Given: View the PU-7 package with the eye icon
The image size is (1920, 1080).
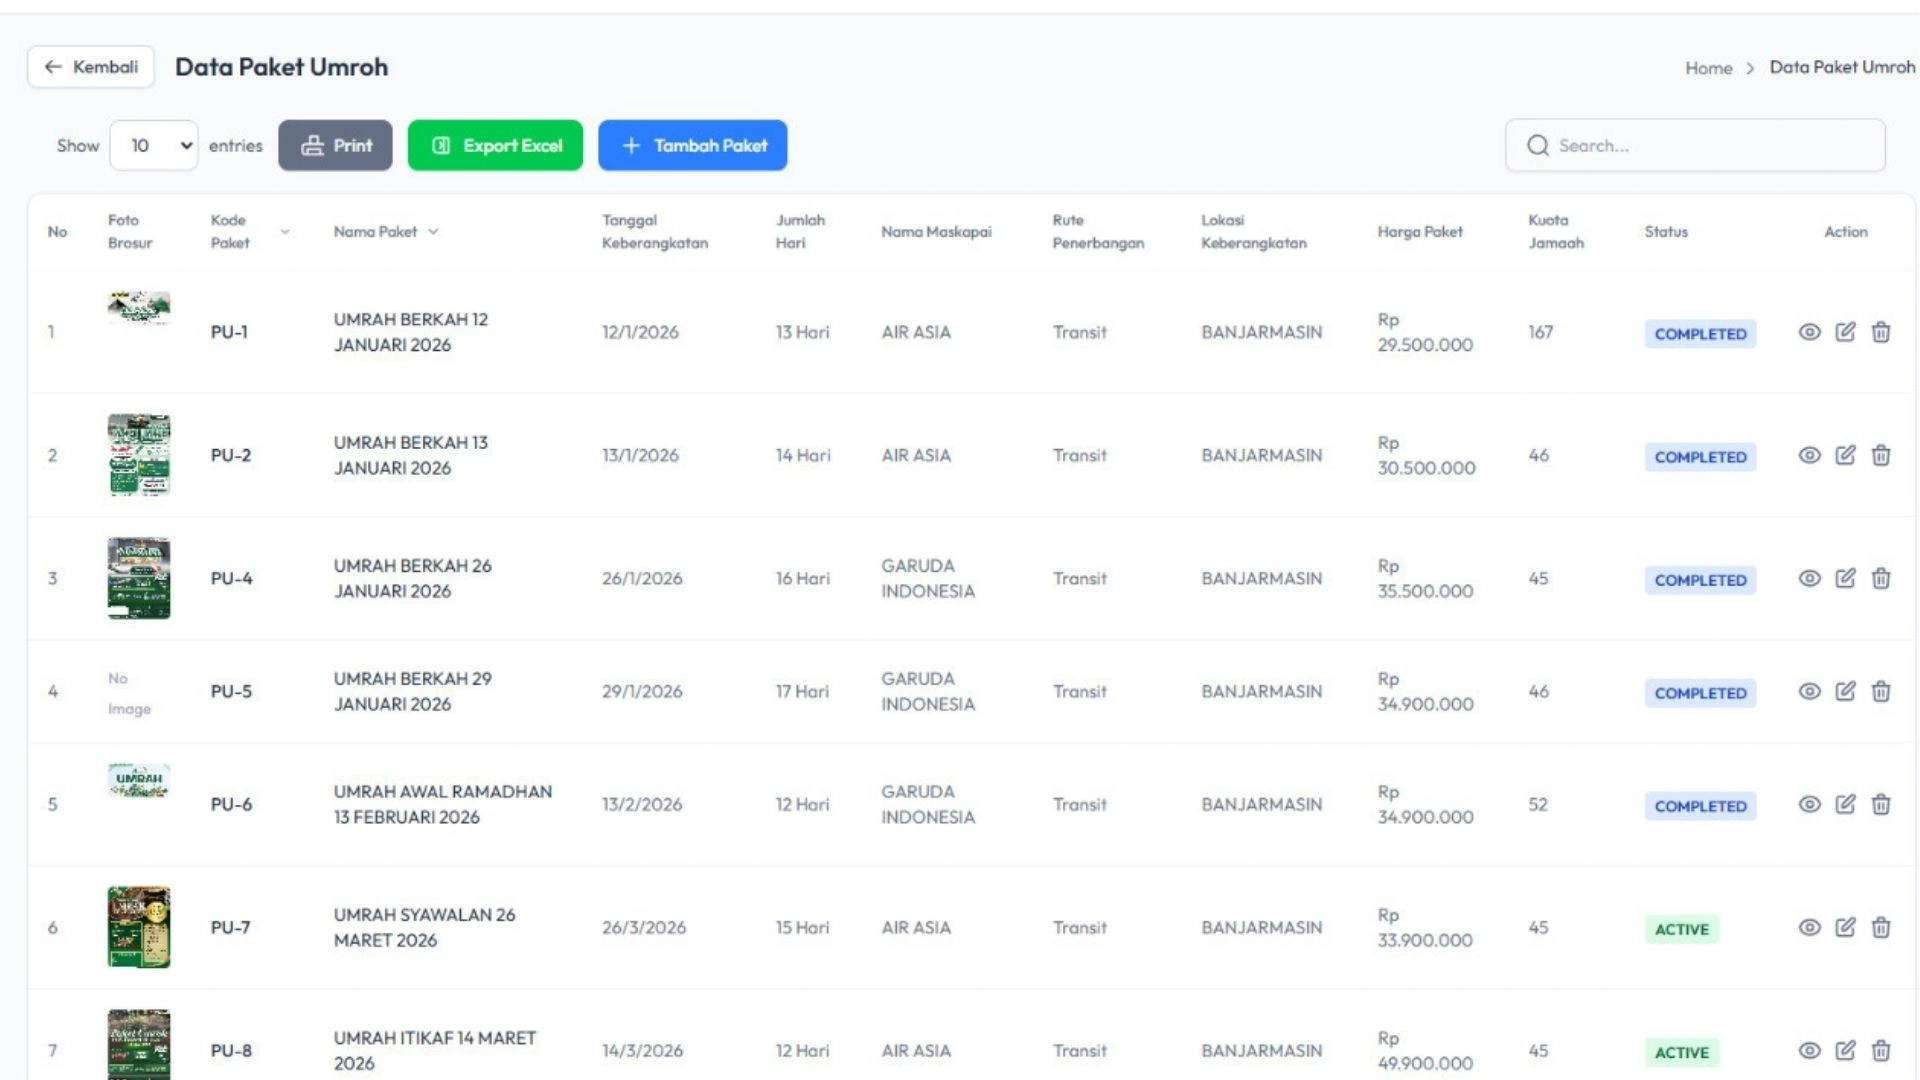Looking at the screenshot, I should coord(1809,927).
